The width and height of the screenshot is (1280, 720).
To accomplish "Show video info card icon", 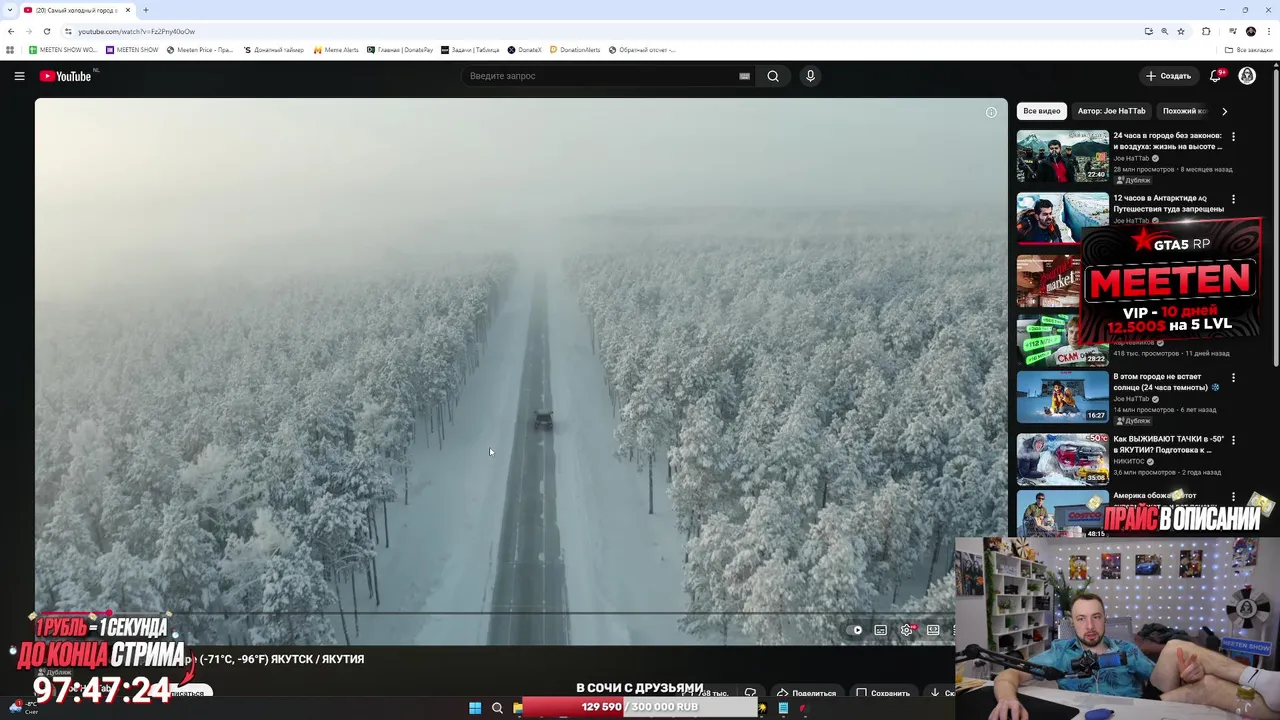I will 991,112.
